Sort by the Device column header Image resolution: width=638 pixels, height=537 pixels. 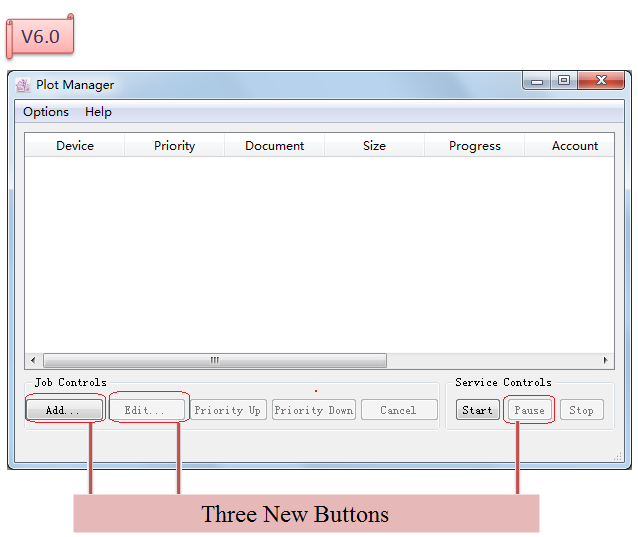(75, 146)
